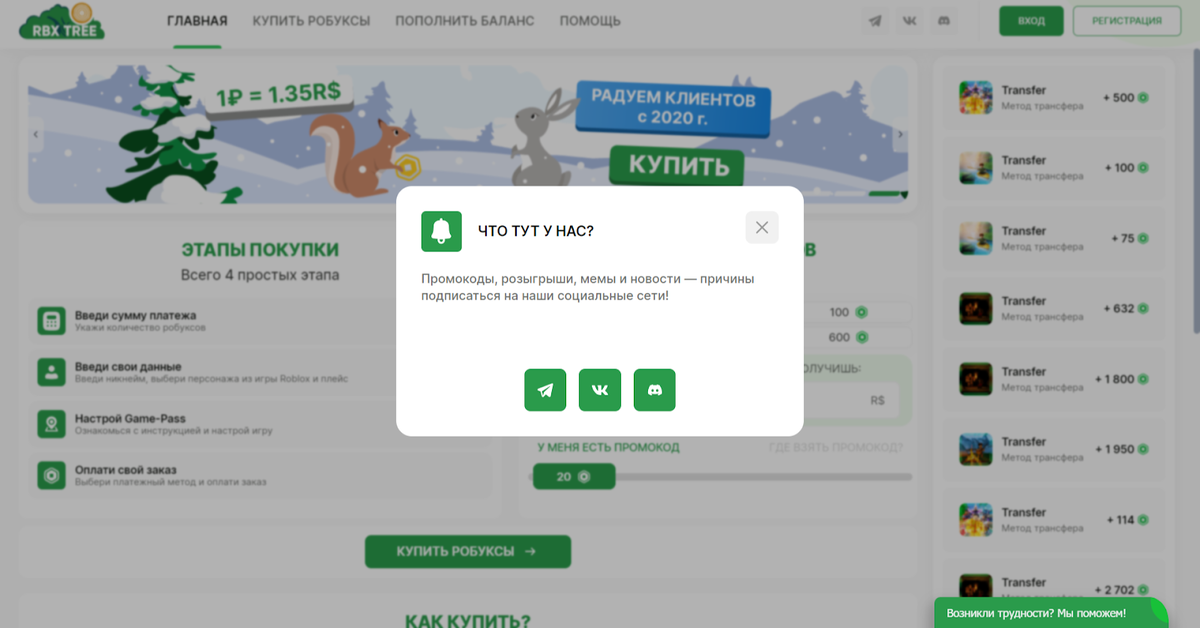Click the bell icon in the popup
Viewport: 1200px width, 628px height.
point(441,231)
